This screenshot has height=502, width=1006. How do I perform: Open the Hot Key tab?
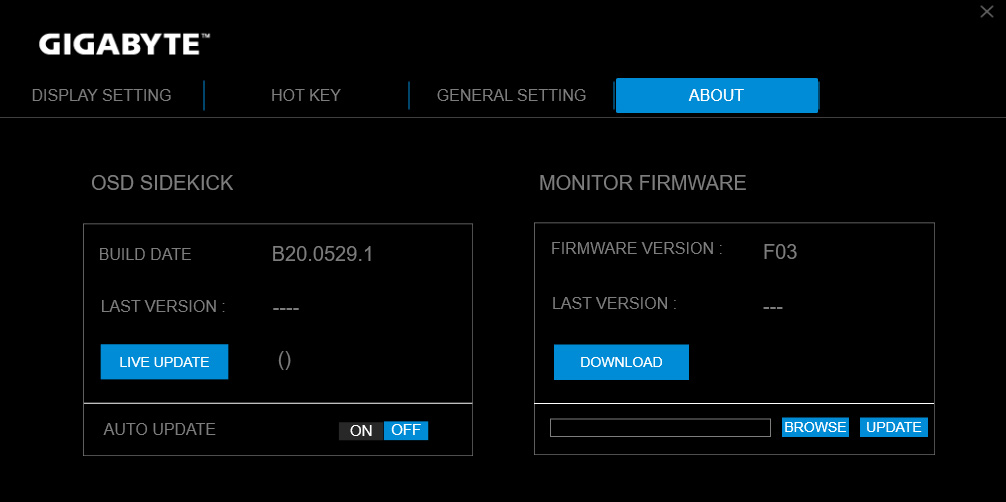(x=306, y=96)
